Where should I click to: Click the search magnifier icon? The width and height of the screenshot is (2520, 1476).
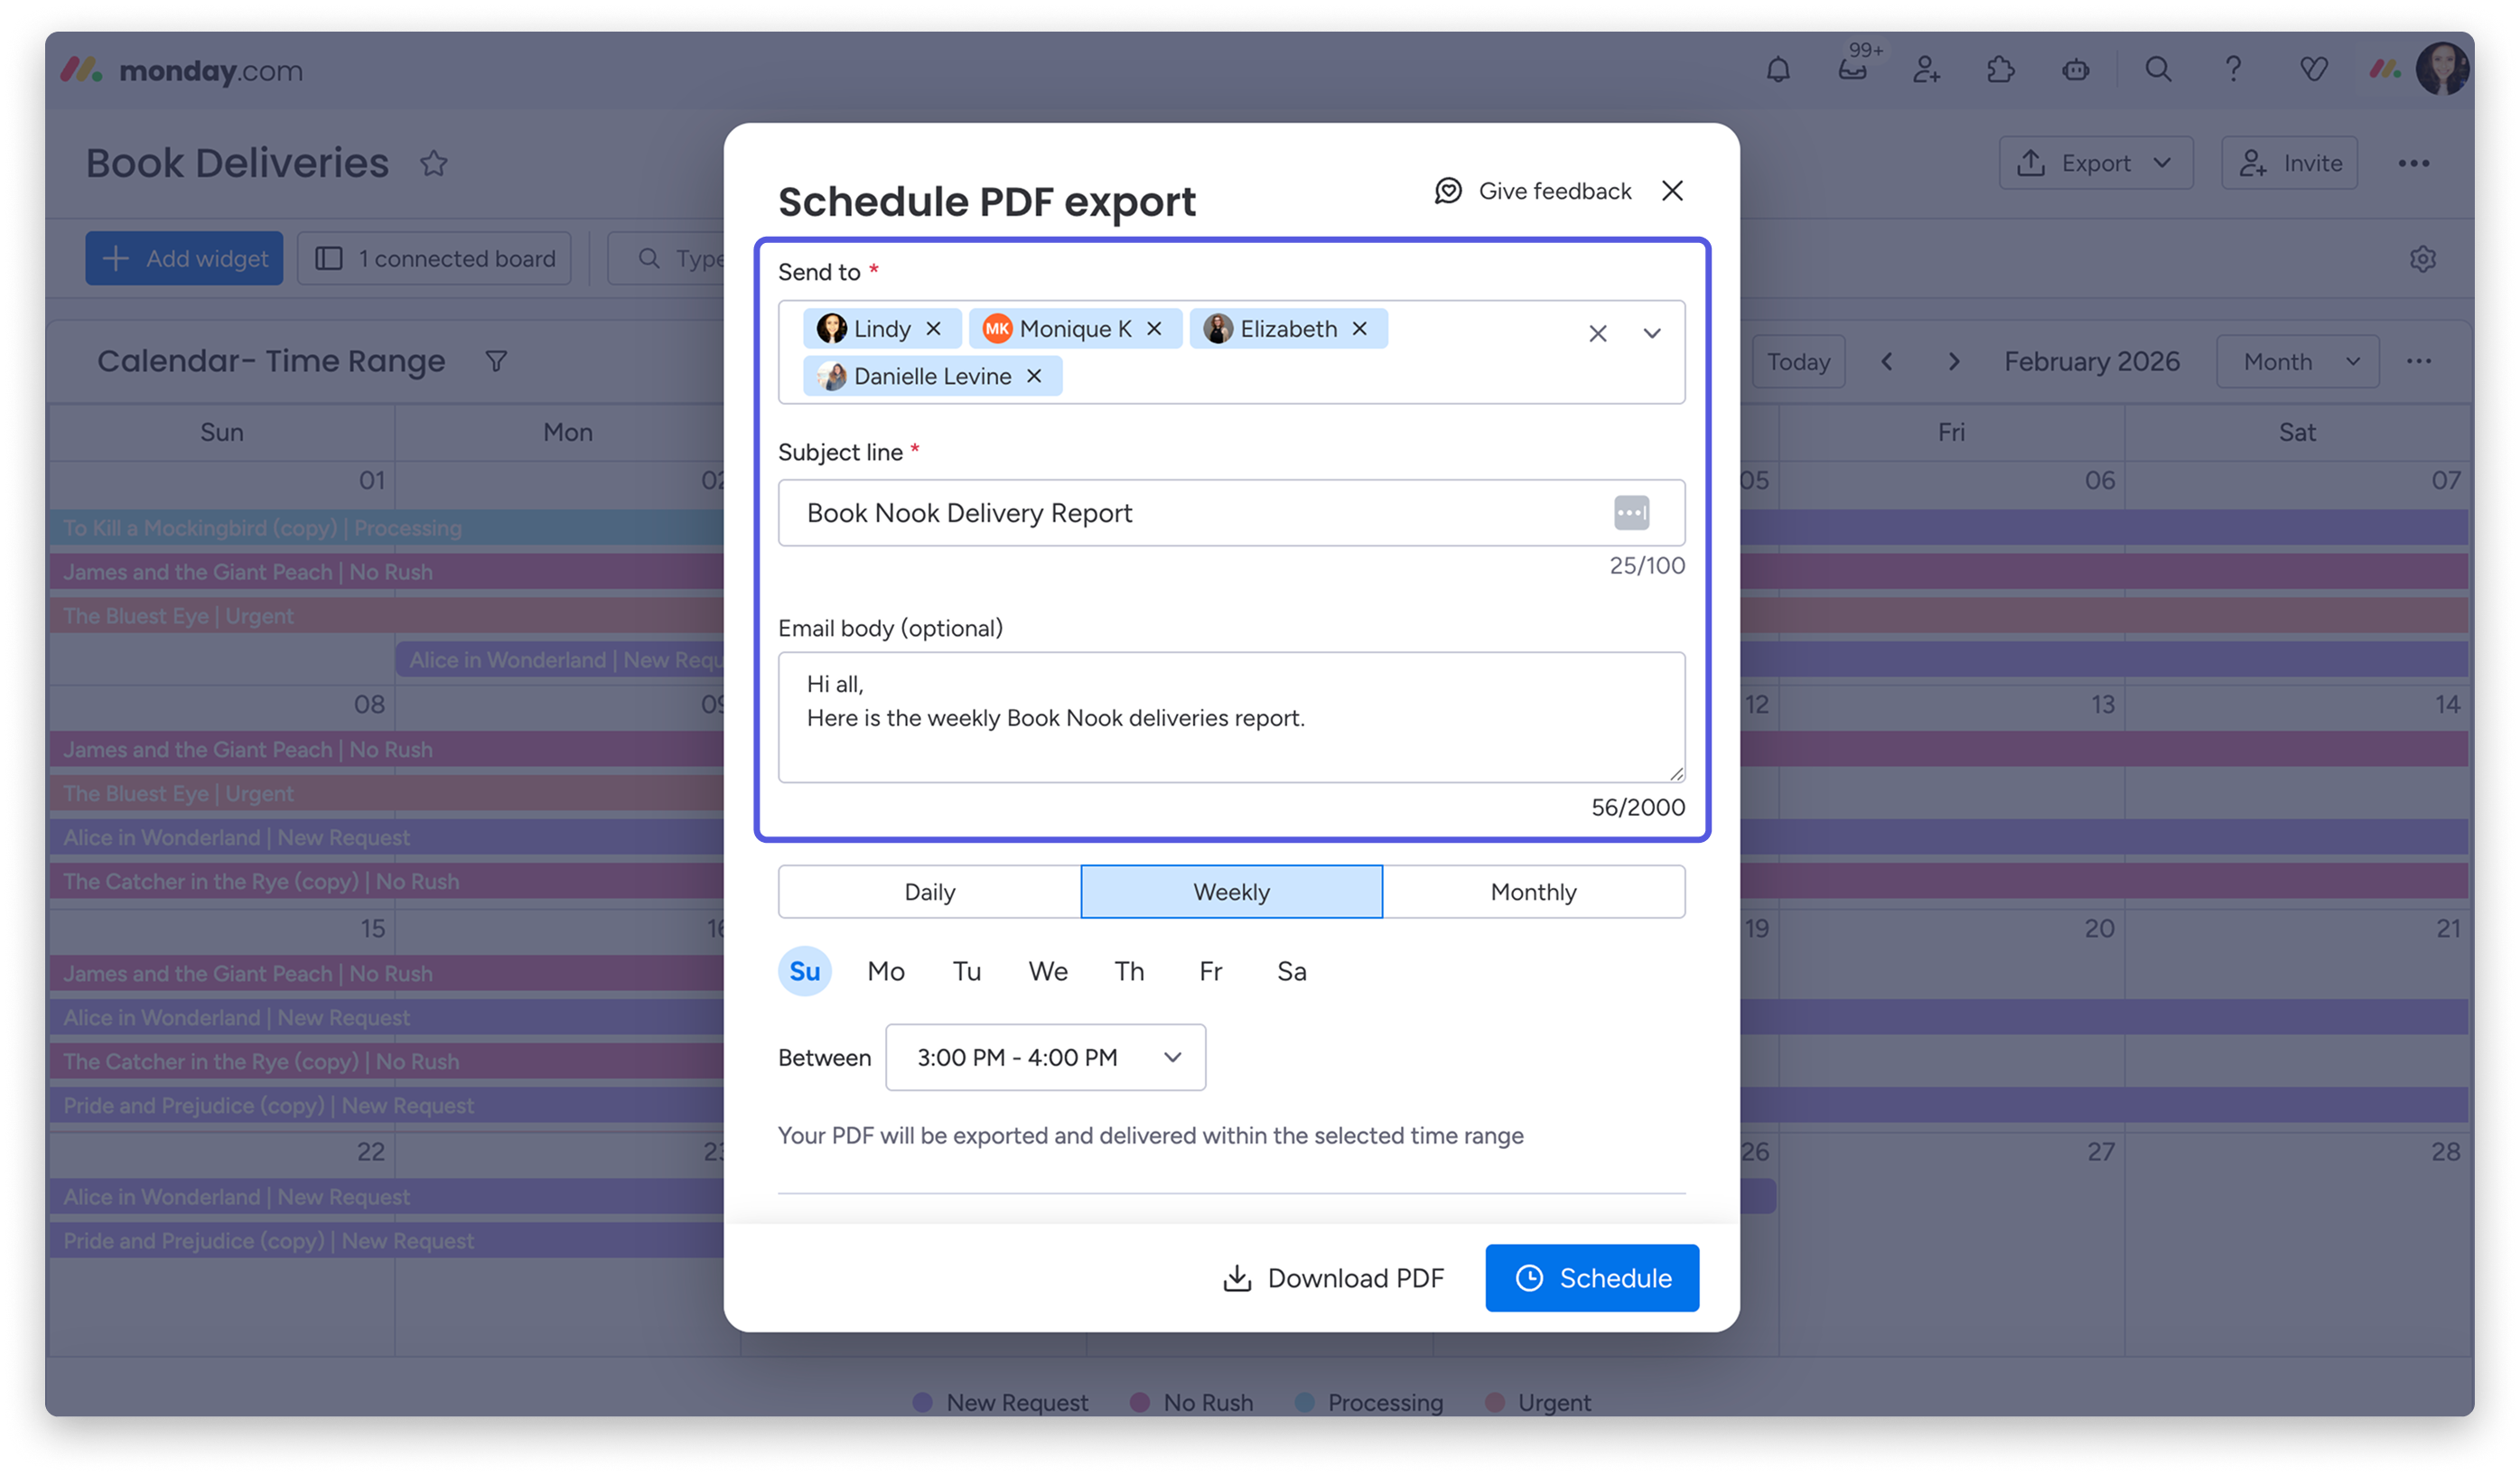click(2158, 70)
